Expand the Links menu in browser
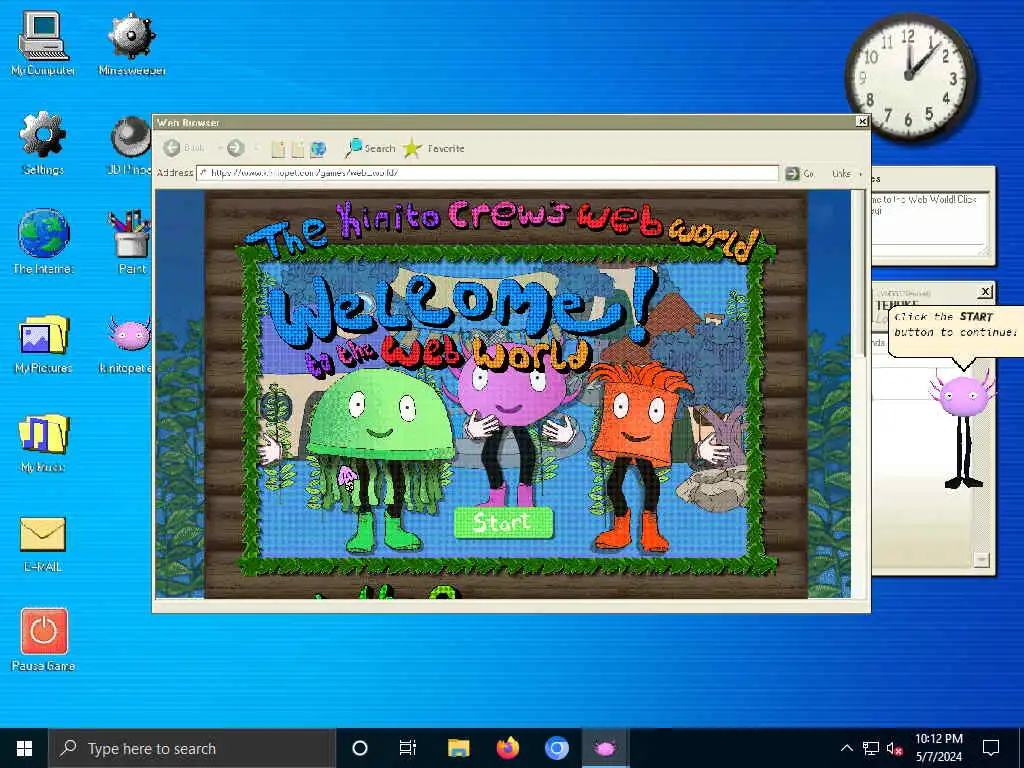 847,173
